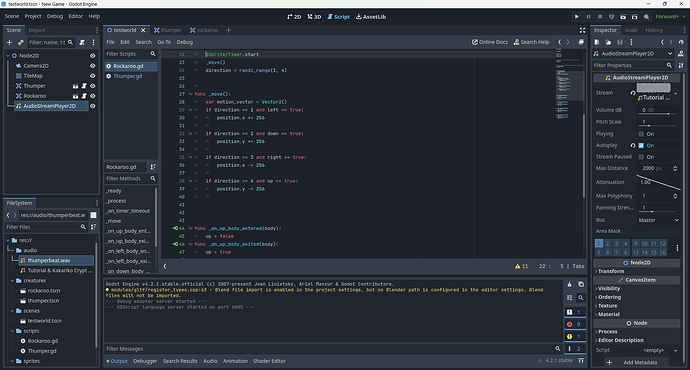
Task: Sort methods list in Rockaroo.gd
Action: click(153, 167)
